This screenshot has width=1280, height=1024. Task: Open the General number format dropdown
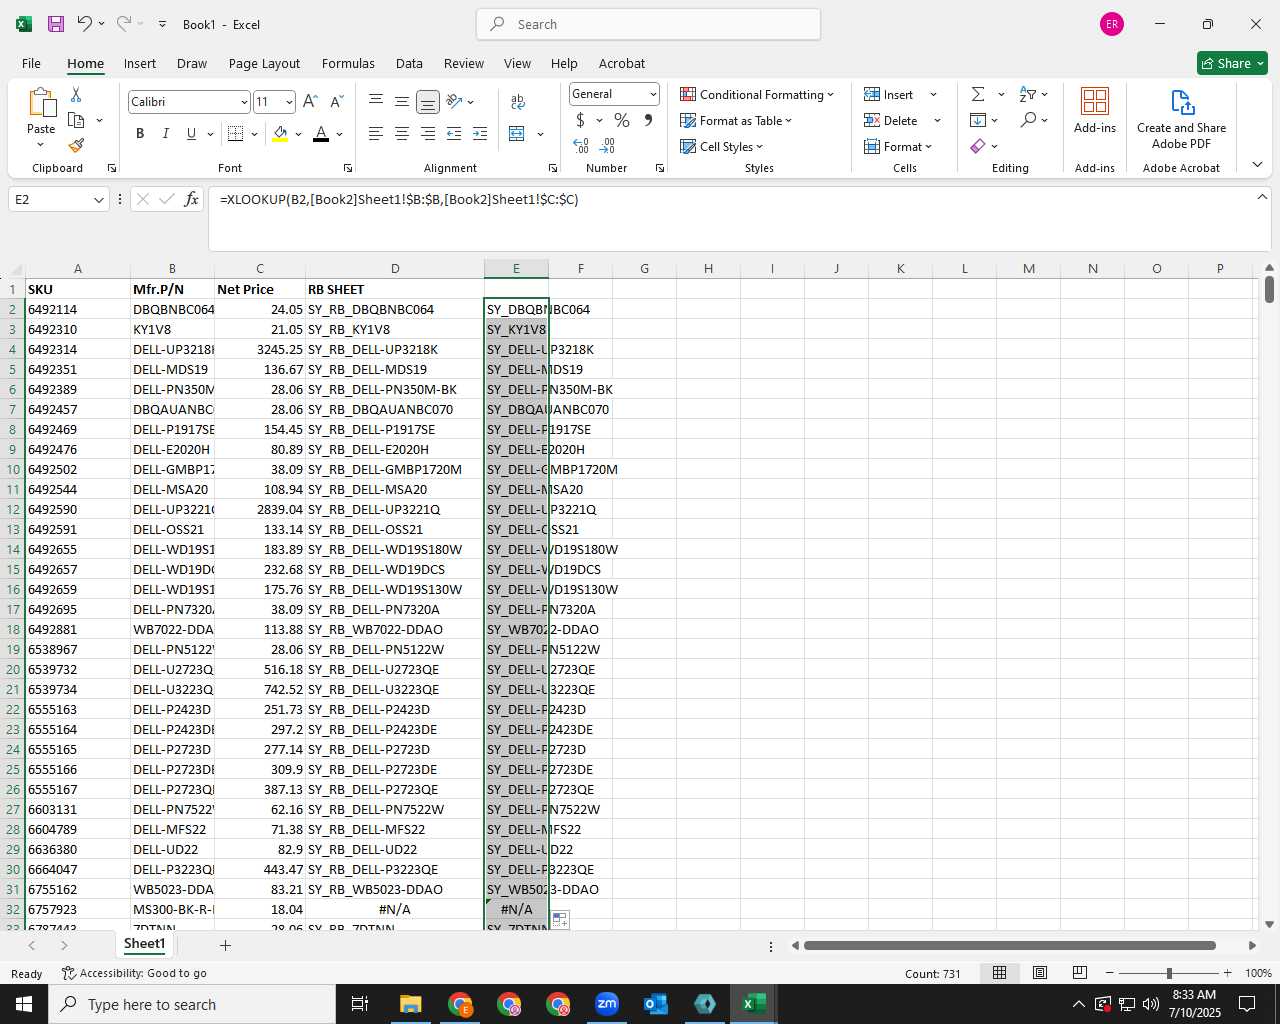653,94
